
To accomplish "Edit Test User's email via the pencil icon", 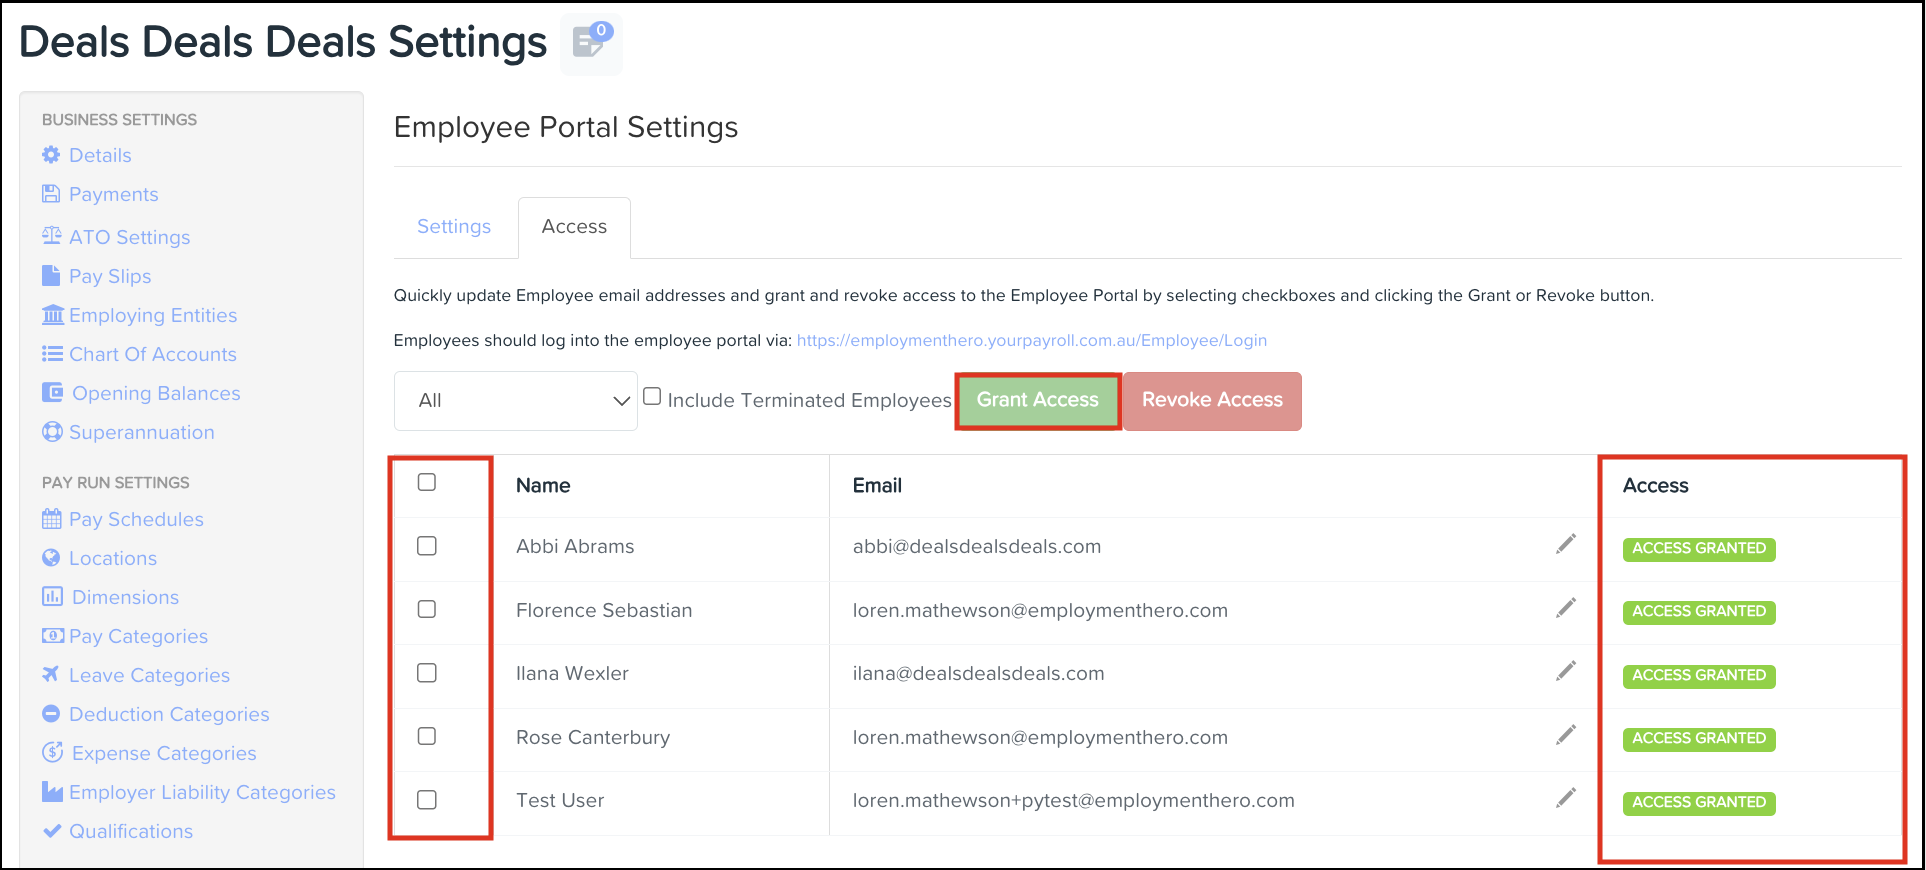I will (1565, 798).
